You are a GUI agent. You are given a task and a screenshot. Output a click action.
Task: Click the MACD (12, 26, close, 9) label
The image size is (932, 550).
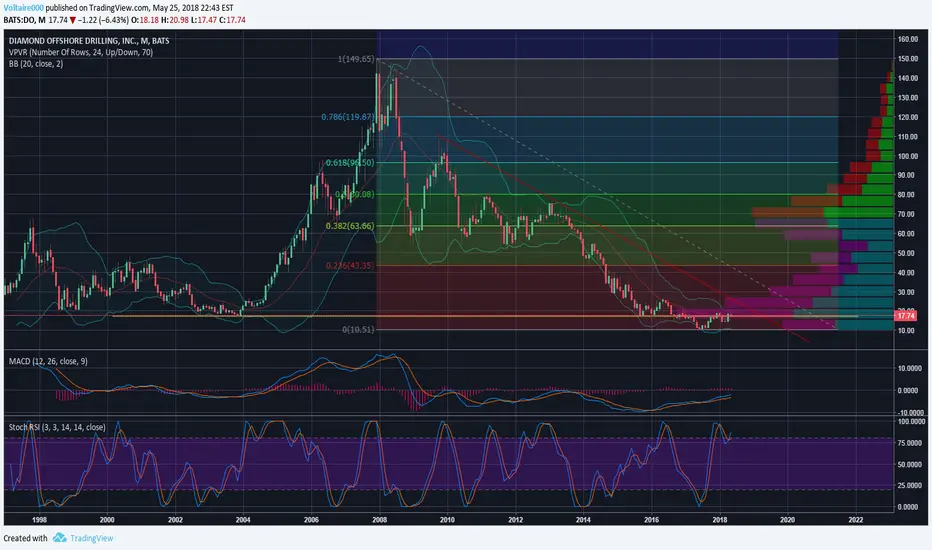tap(48, 361)
